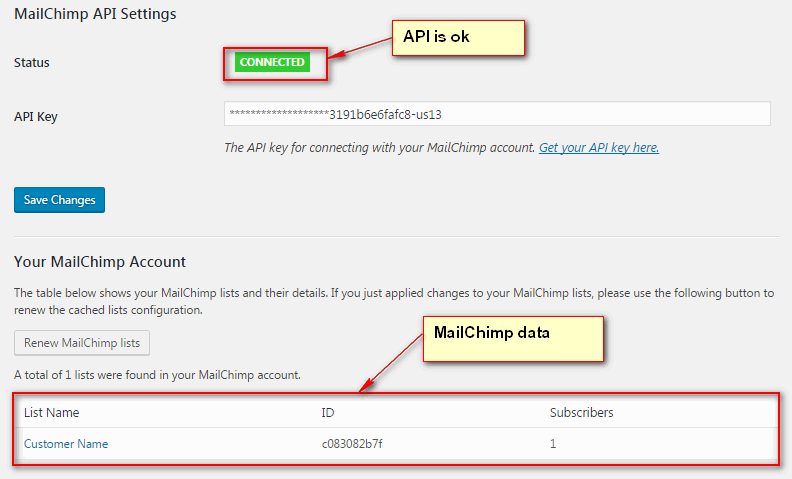Click the MailChimp API Settings heading
Viewport: 792px width, 479px height.
95,14
